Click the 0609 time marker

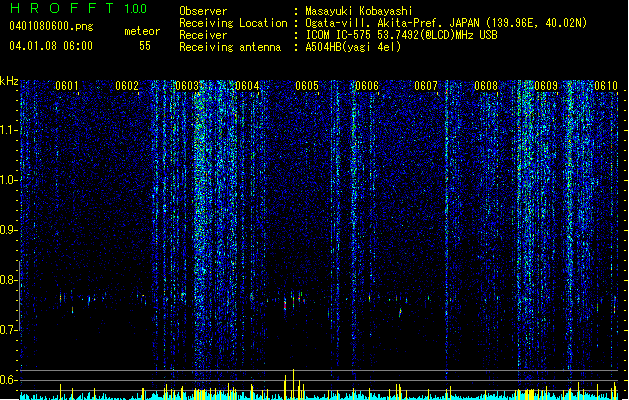546,85
